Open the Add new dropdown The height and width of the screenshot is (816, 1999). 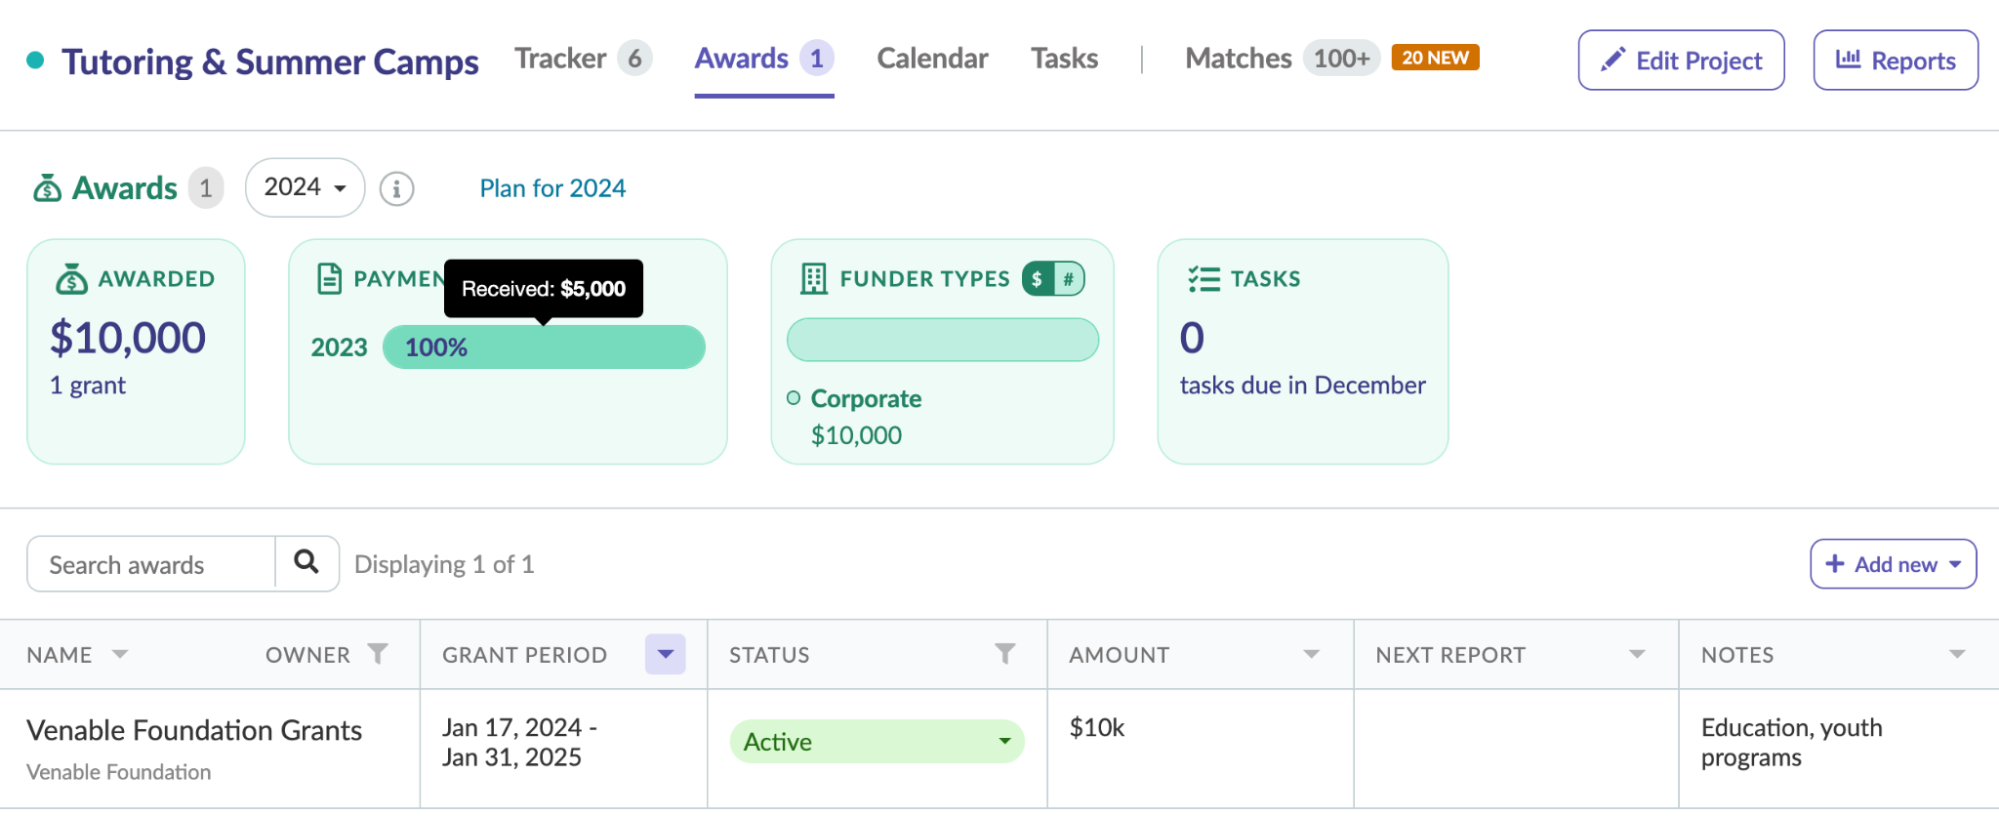[x=1893, y=564]
